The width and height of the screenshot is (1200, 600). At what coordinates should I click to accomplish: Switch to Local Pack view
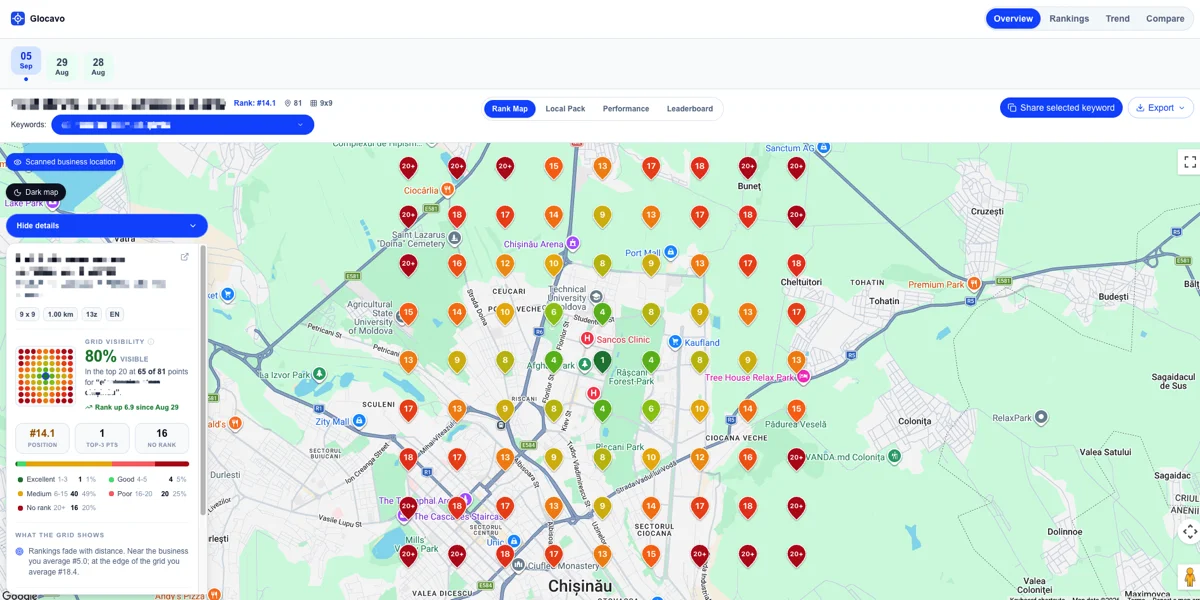[565, 109]
